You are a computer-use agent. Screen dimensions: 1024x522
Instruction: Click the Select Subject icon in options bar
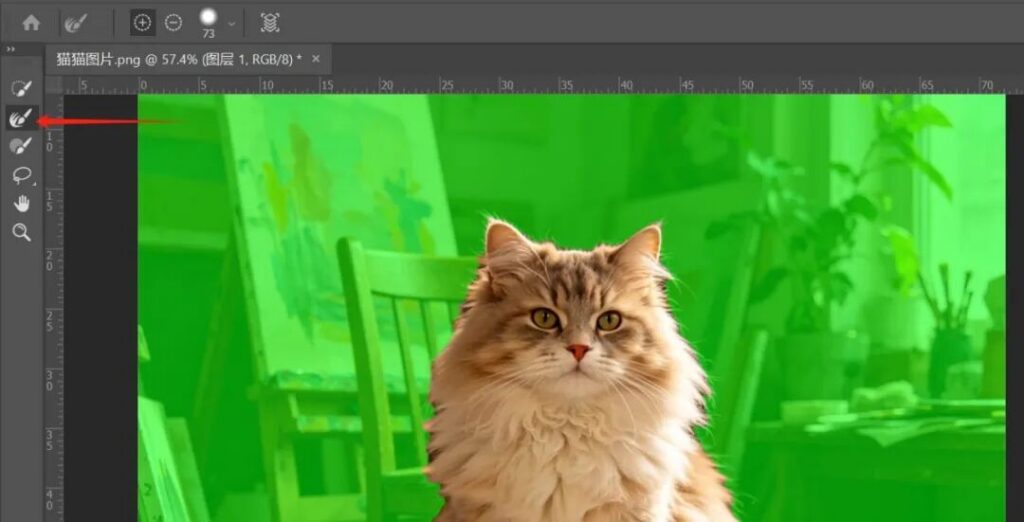(270, 23)
